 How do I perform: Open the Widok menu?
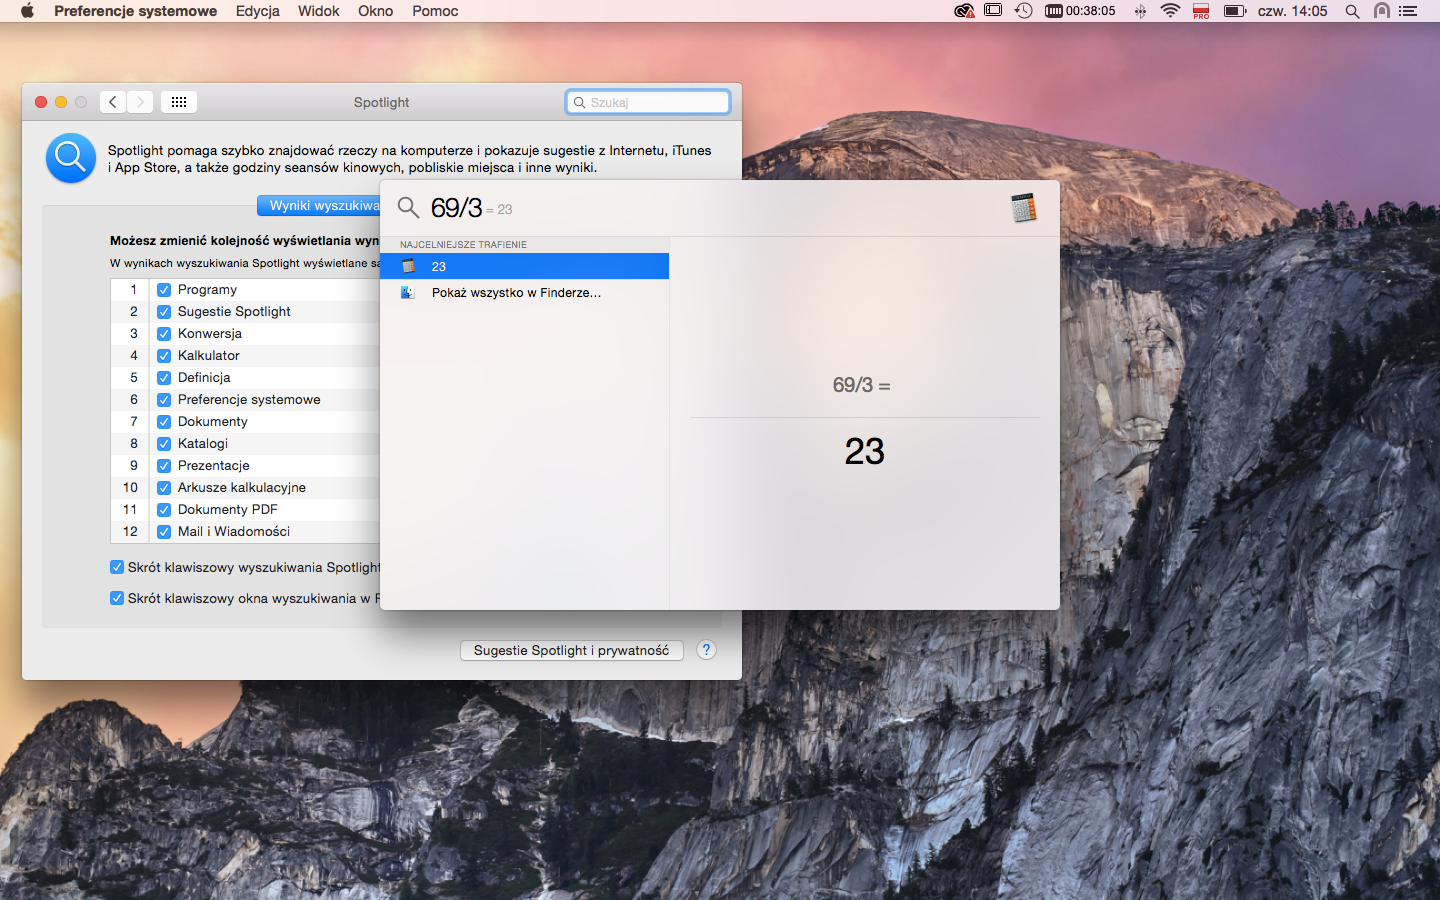coord(319,11)
